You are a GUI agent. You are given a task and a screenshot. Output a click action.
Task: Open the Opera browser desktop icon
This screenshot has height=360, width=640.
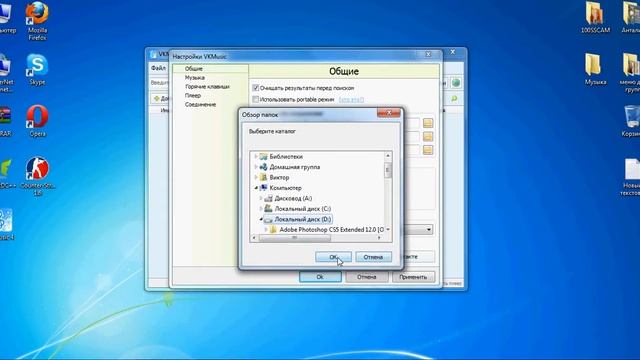(x=37, y=121)
